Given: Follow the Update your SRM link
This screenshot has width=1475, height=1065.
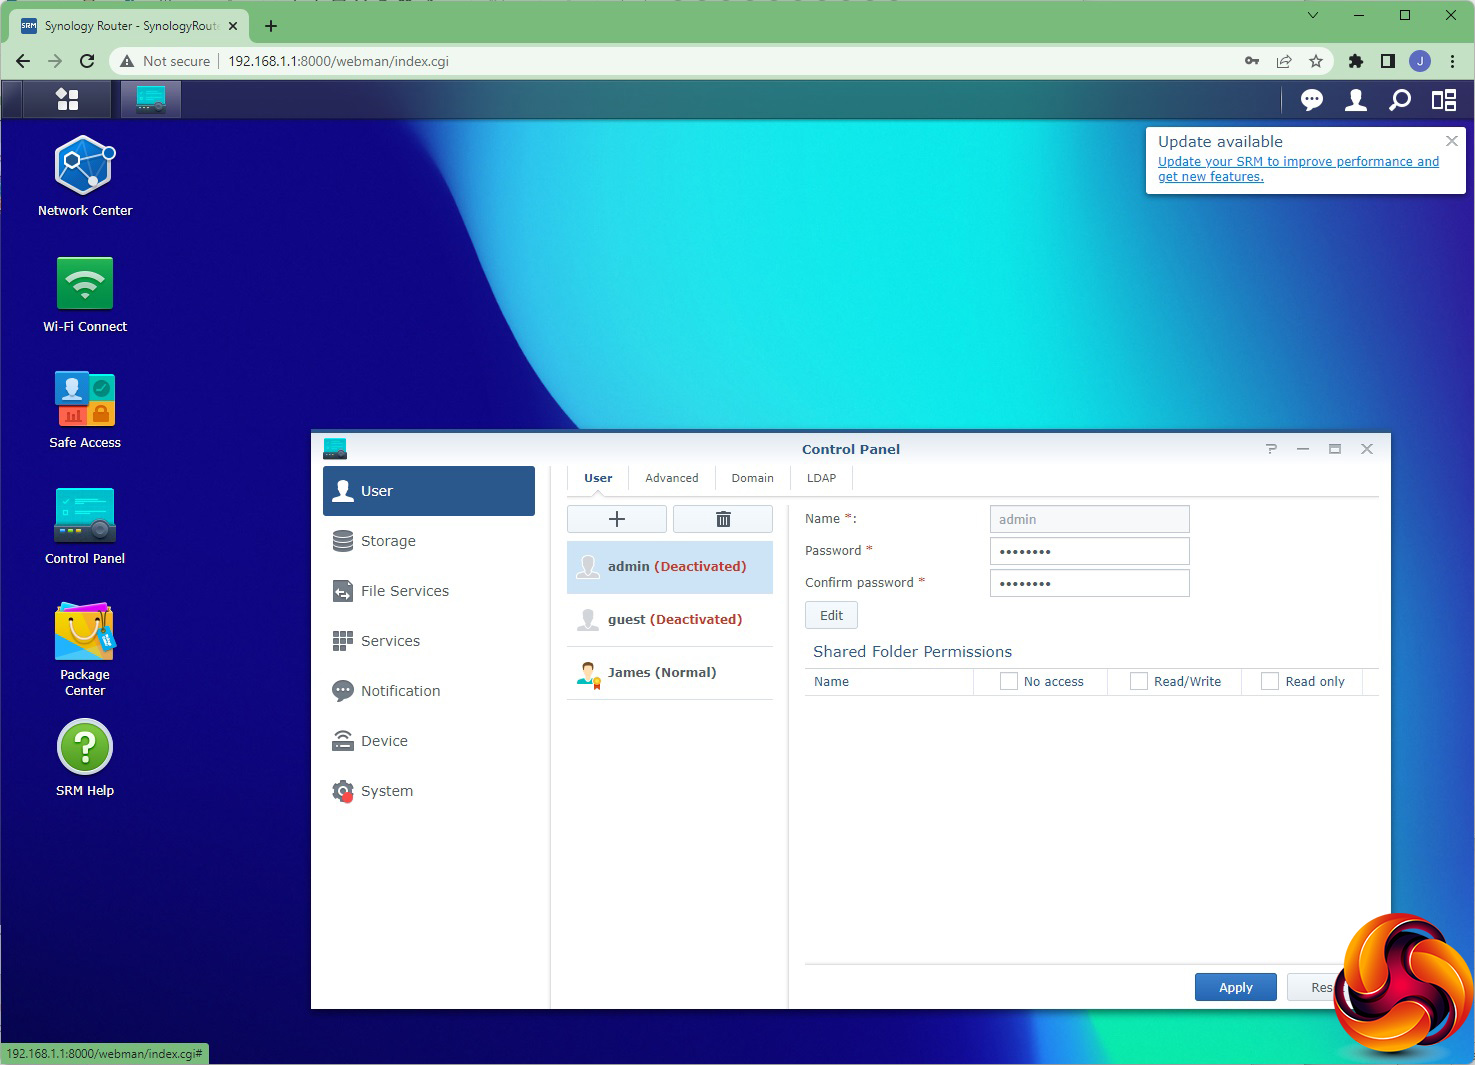Looking at the screenshot, I should [1298, 169].
